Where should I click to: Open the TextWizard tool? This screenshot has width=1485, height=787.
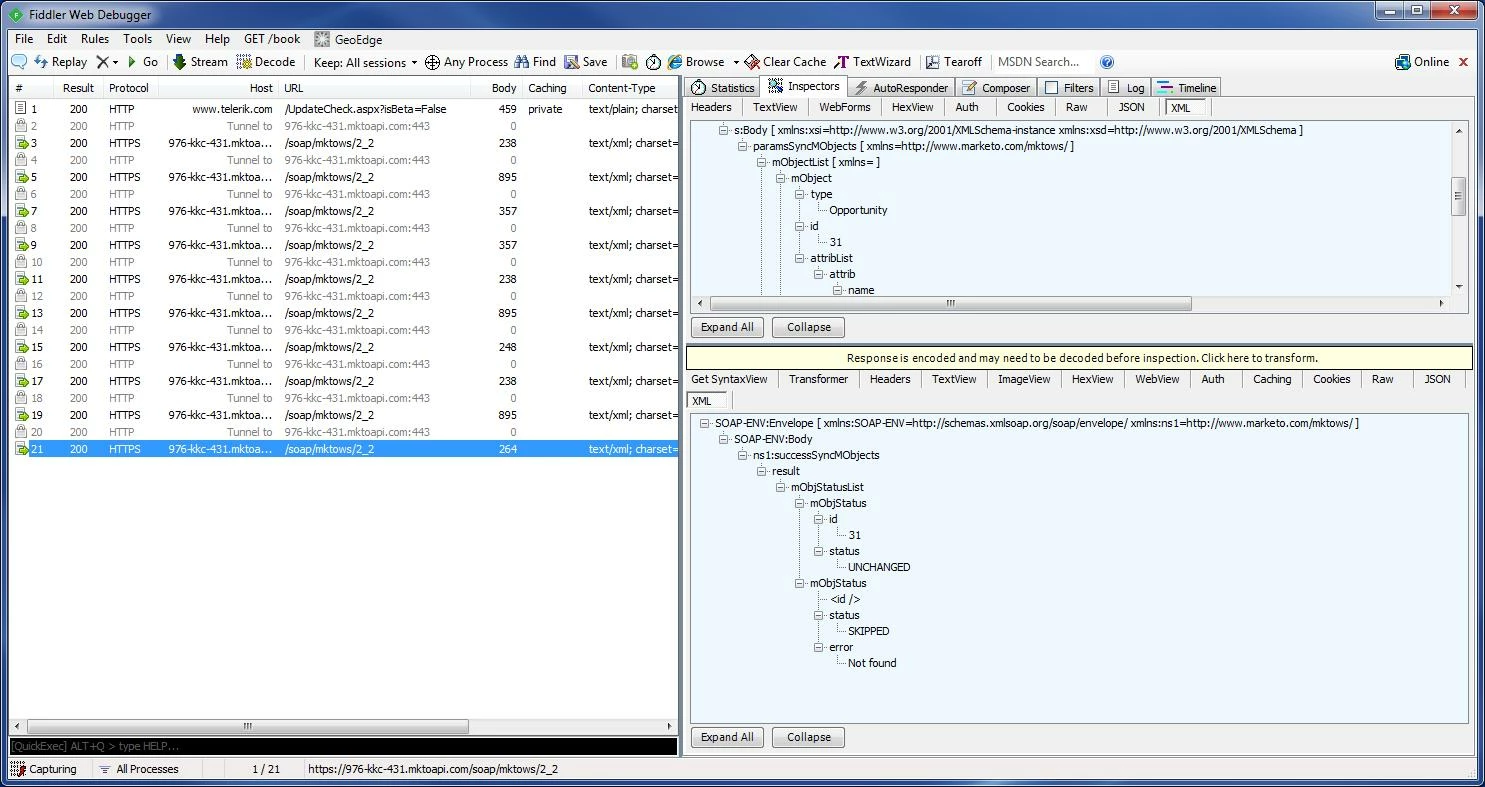click(872, 62)
